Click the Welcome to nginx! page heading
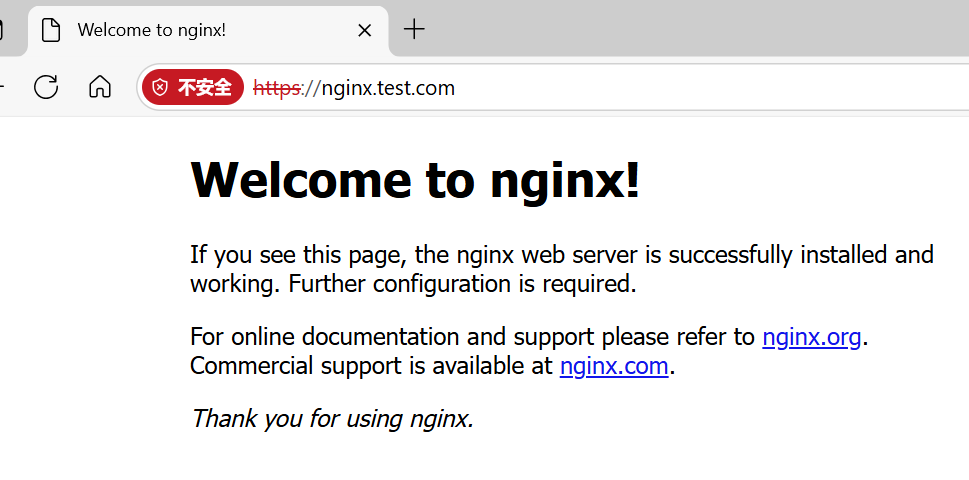Viewport: 969px width, 480px height. (x=415, y=180)
